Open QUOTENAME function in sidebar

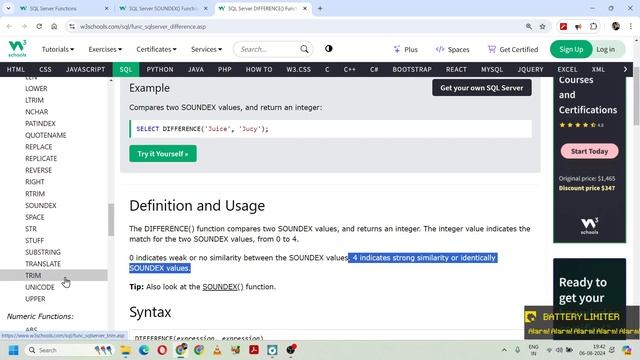click(x=46, y=135)
